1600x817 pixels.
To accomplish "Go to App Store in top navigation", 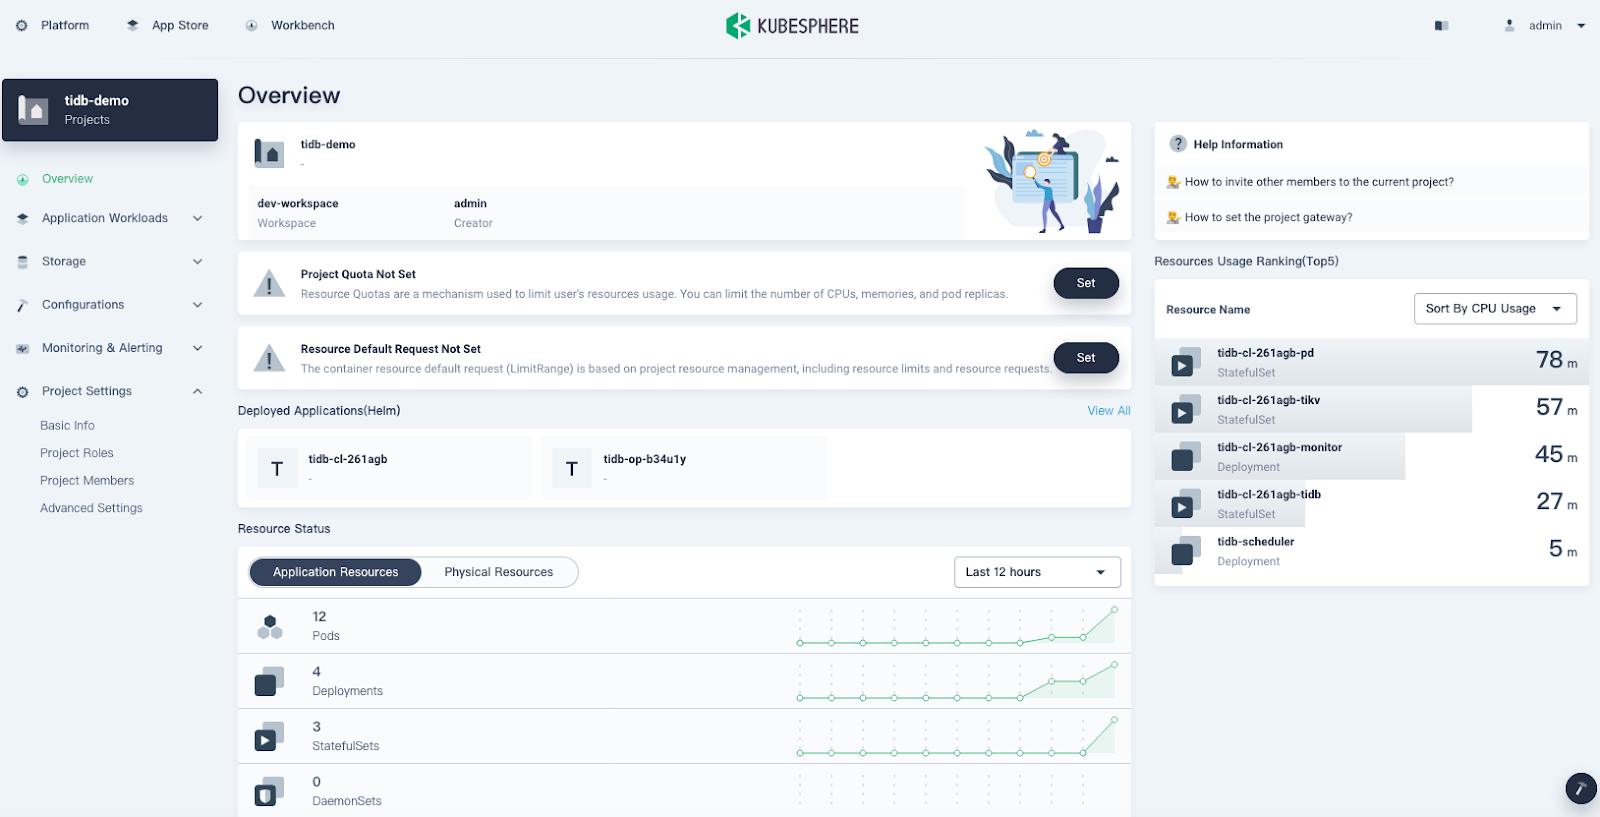I will [x=168, y=26].
